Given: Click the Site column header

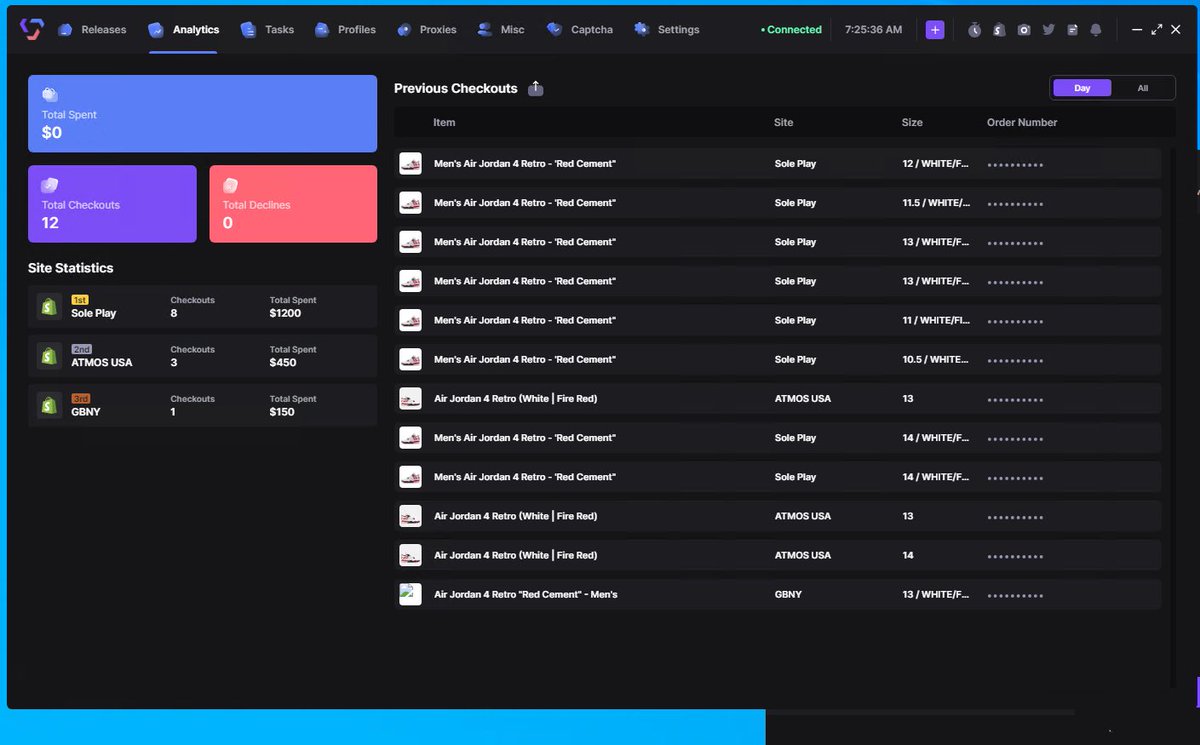Looking at the screenshot, I should pyautogui.click(x=784, y=123).
